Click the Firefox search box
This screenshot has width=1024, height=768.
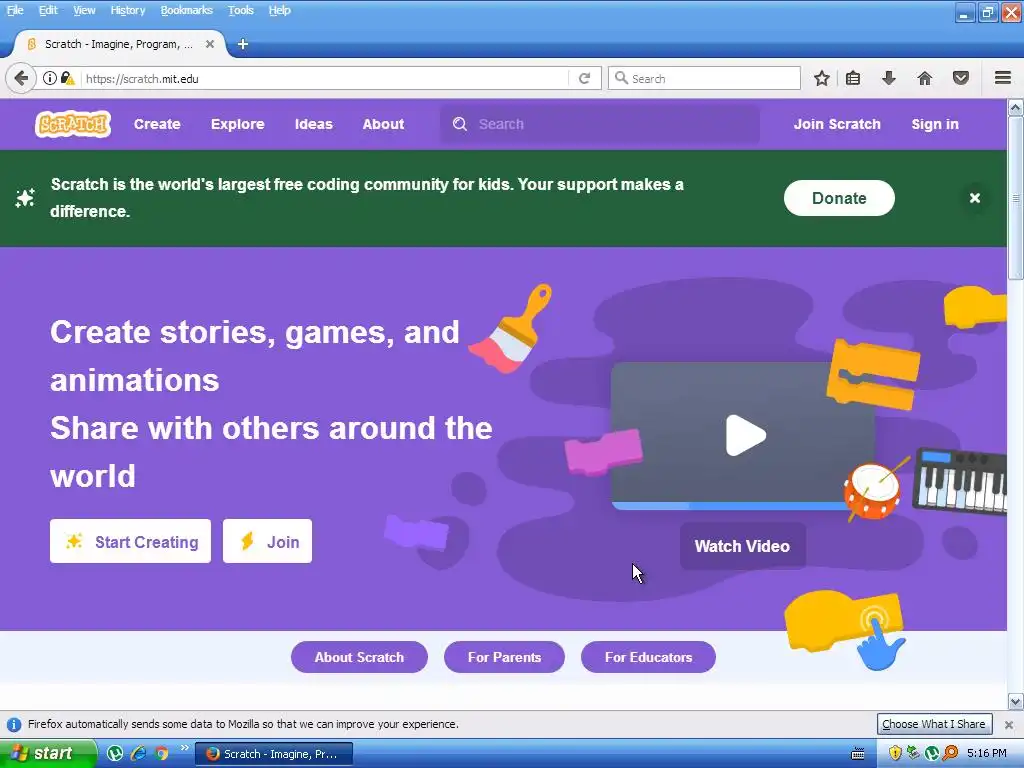(x=705, y=78)
